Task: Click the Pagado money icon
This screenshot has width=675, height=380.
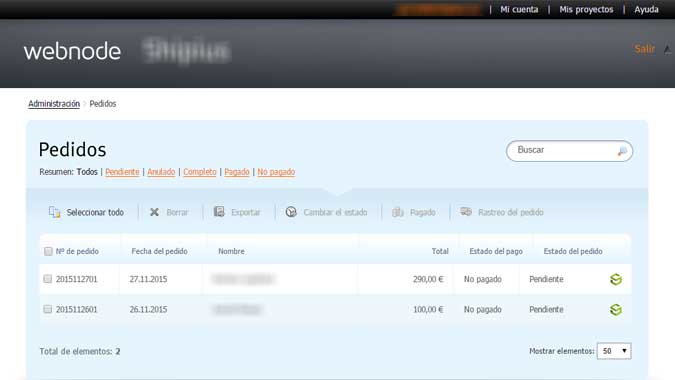Action: point(398,212)
